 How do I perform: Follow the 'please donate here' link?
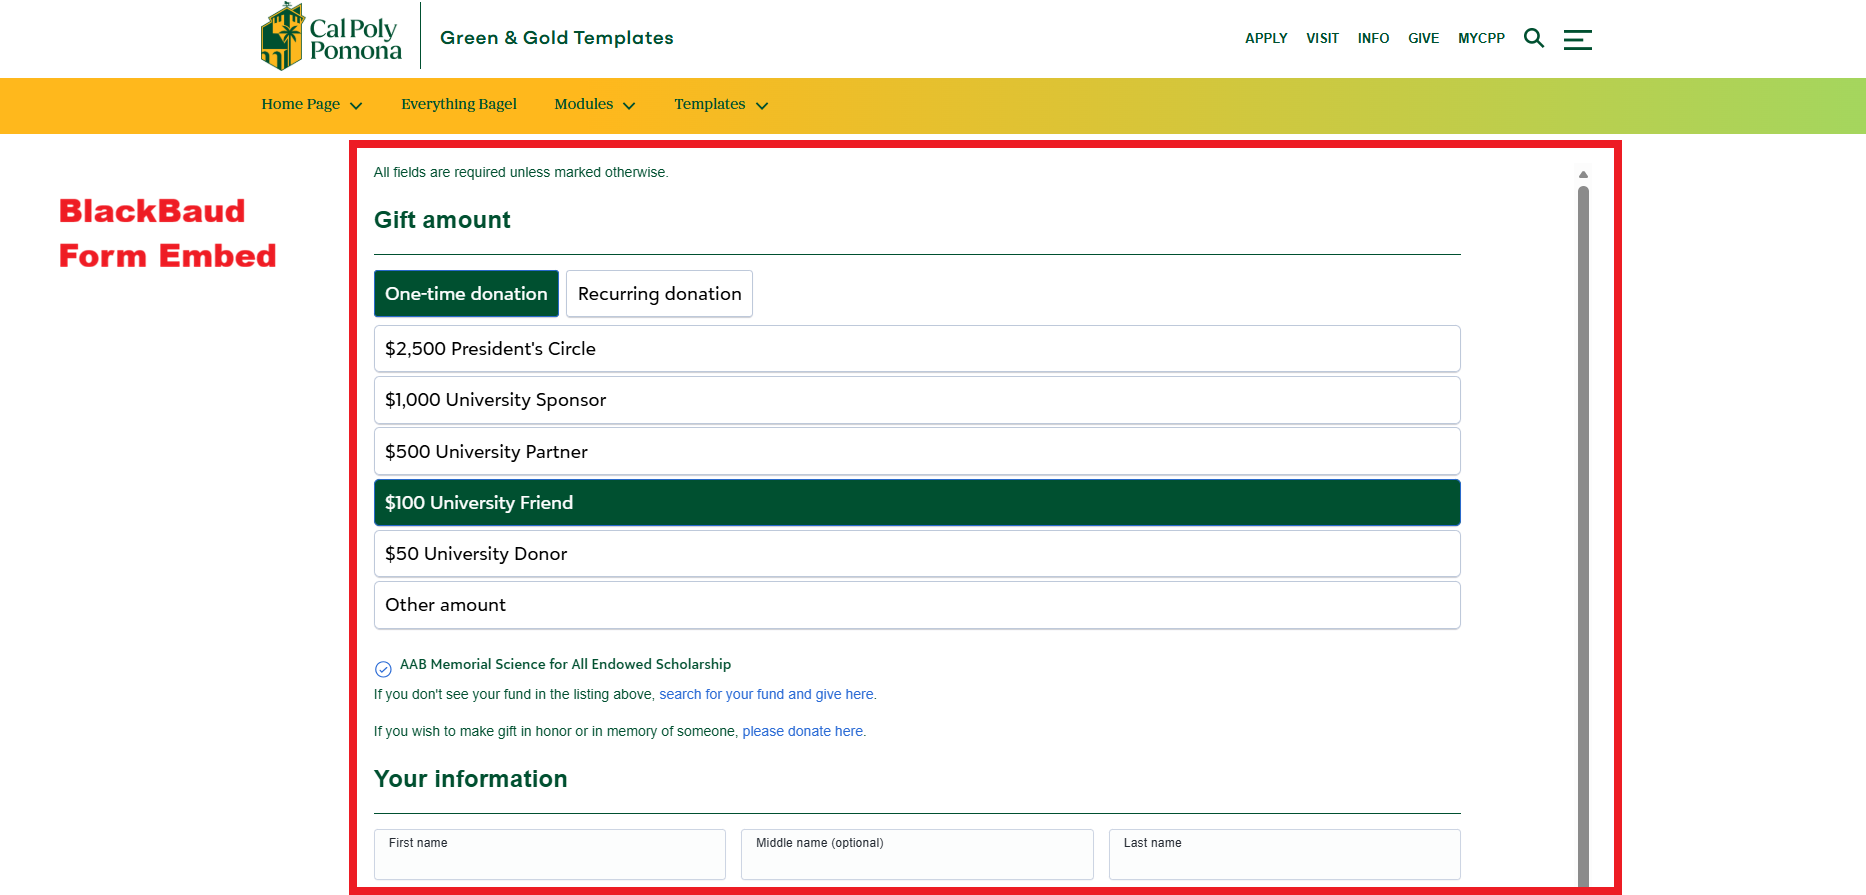(803, 732)
